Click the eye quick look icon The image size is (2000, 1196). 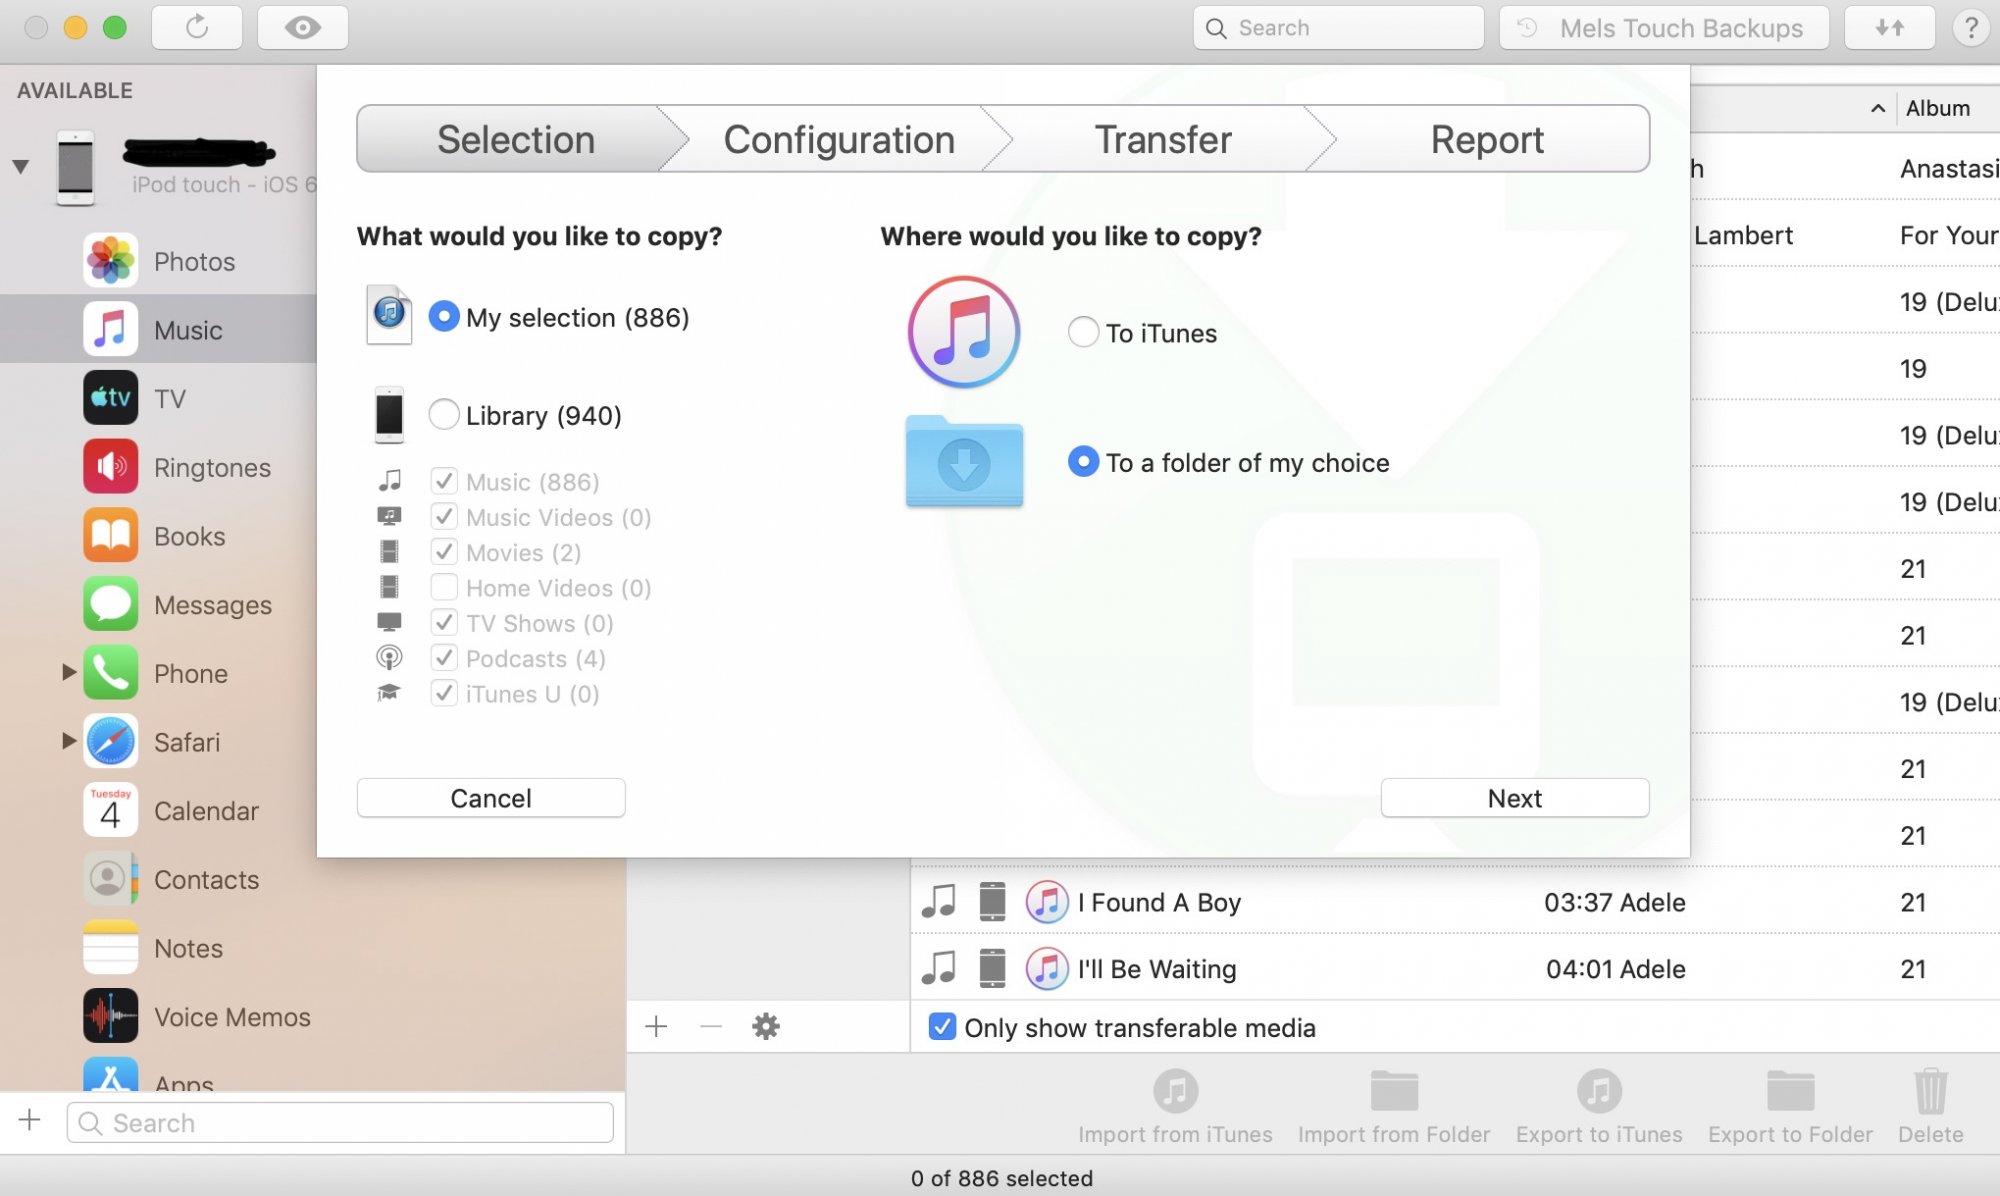coord(303,27)
